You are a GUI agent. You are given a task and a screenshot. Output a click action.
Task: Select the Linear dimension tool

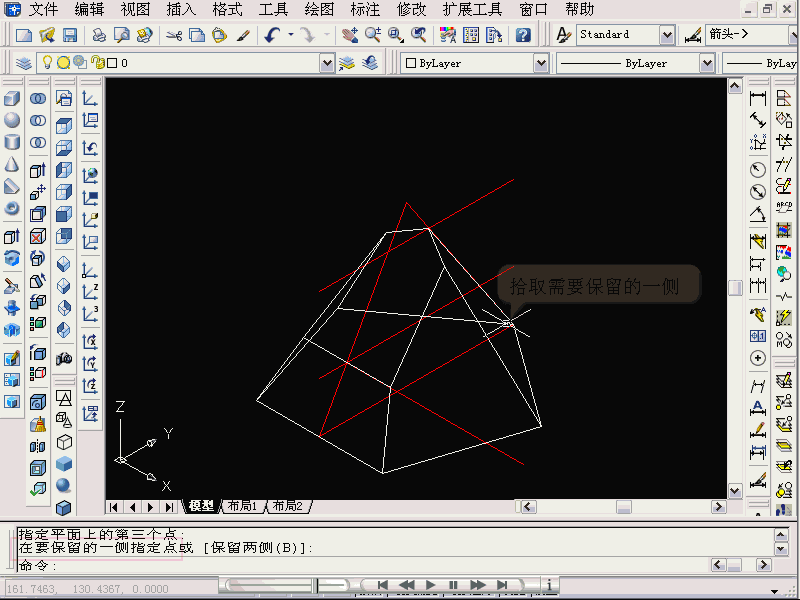pos(757,99)
